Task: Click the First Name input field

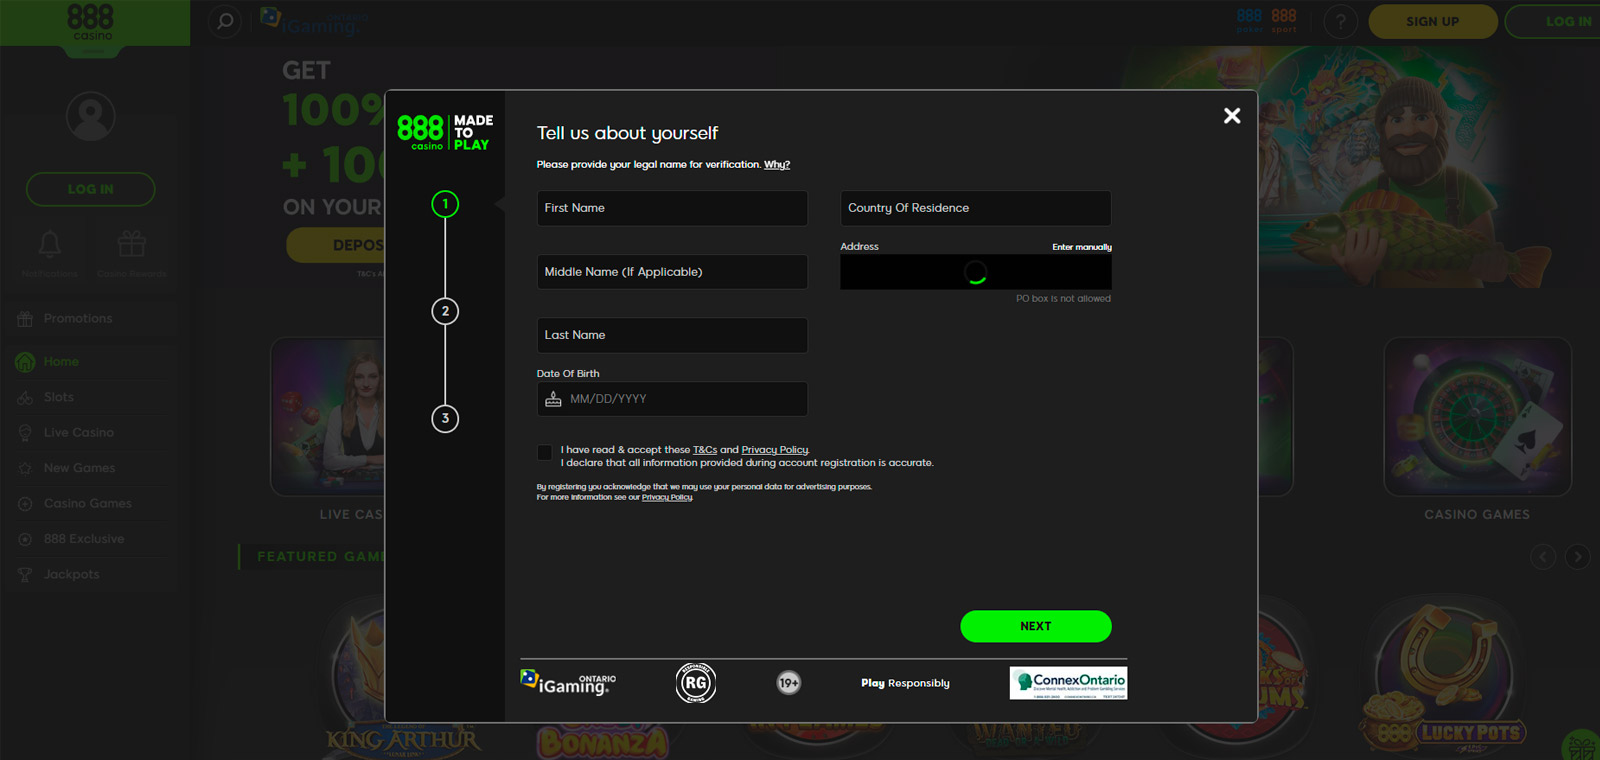Action: point(672,208)
